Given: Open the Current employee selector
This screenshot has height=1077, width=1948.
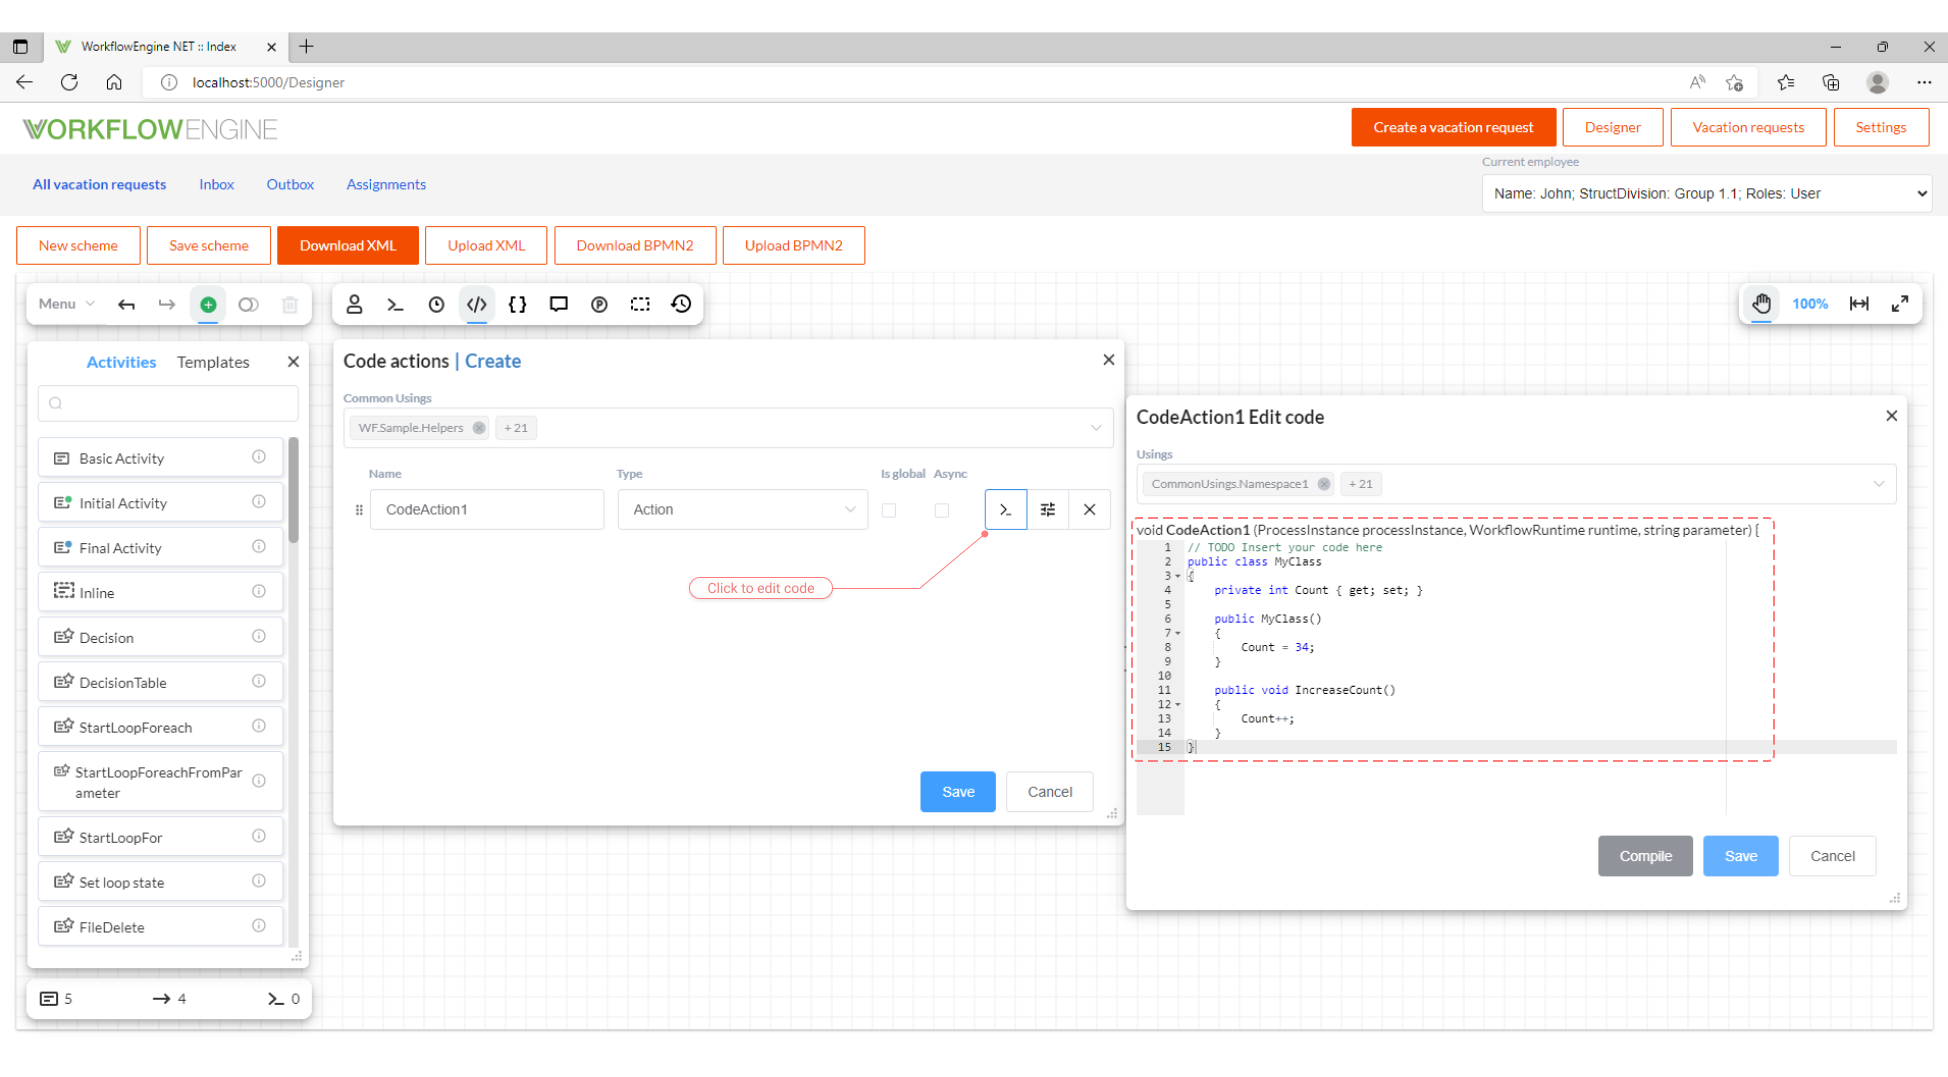Looking at the screenshot, I should pyautogui.click(x=1707, y=194).
